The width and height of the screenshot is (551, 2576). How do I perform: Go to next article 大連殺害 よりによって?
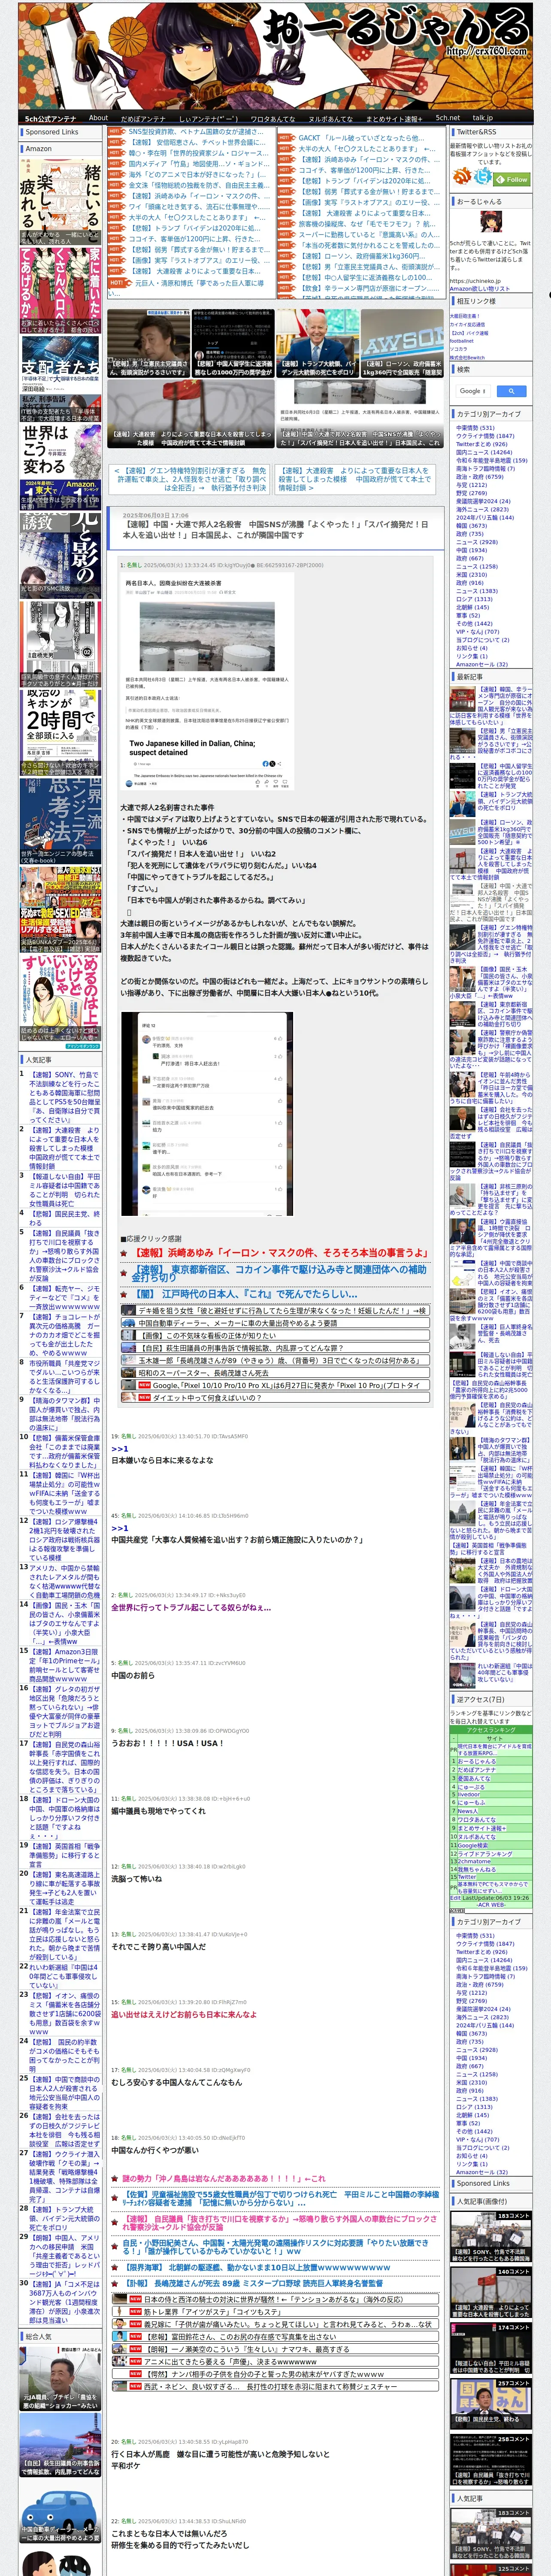pyautogui.click(x=355, y=479)
